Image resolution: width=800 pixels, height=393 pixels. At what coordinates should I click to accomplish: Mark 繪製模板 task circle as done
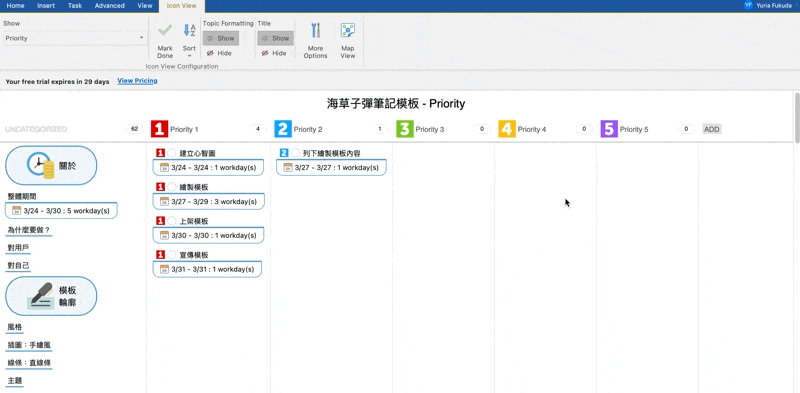click(x=171, y=187)
